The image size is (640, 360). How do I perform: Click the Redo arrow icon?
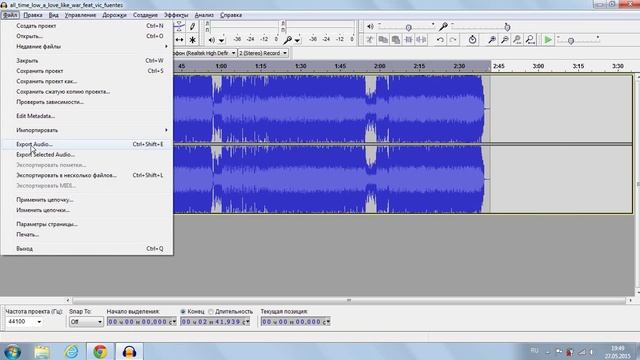[x=453, y=40]
